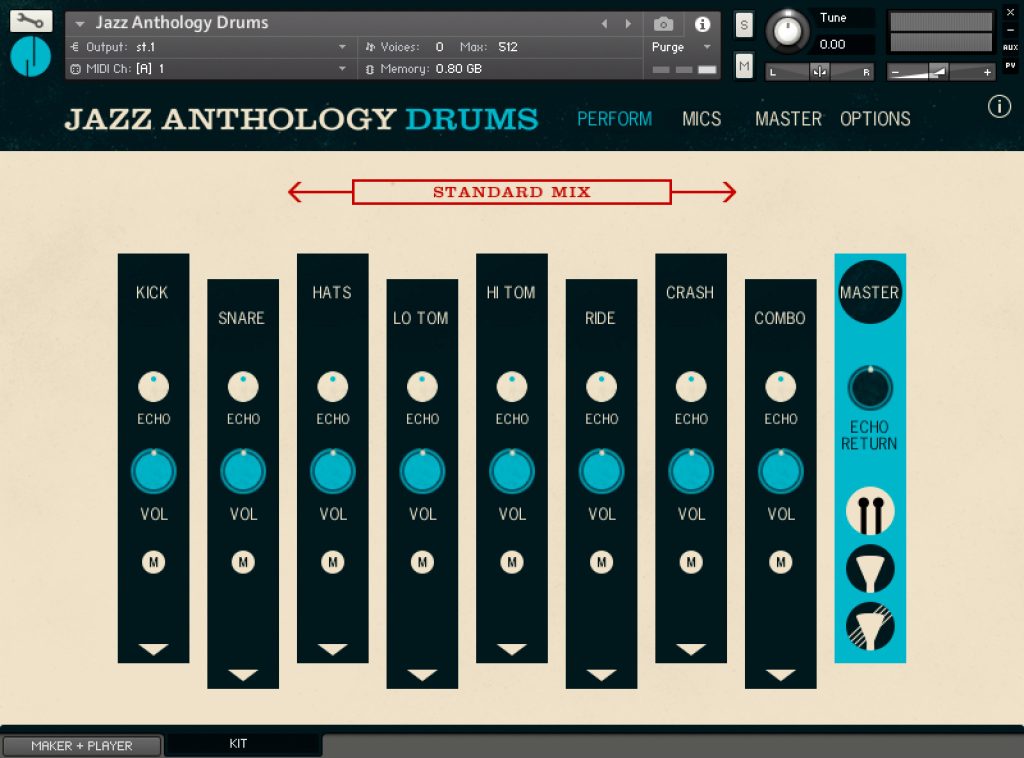Mute the Ride channel
This screenshot has height=758, width=1024.
601,562
